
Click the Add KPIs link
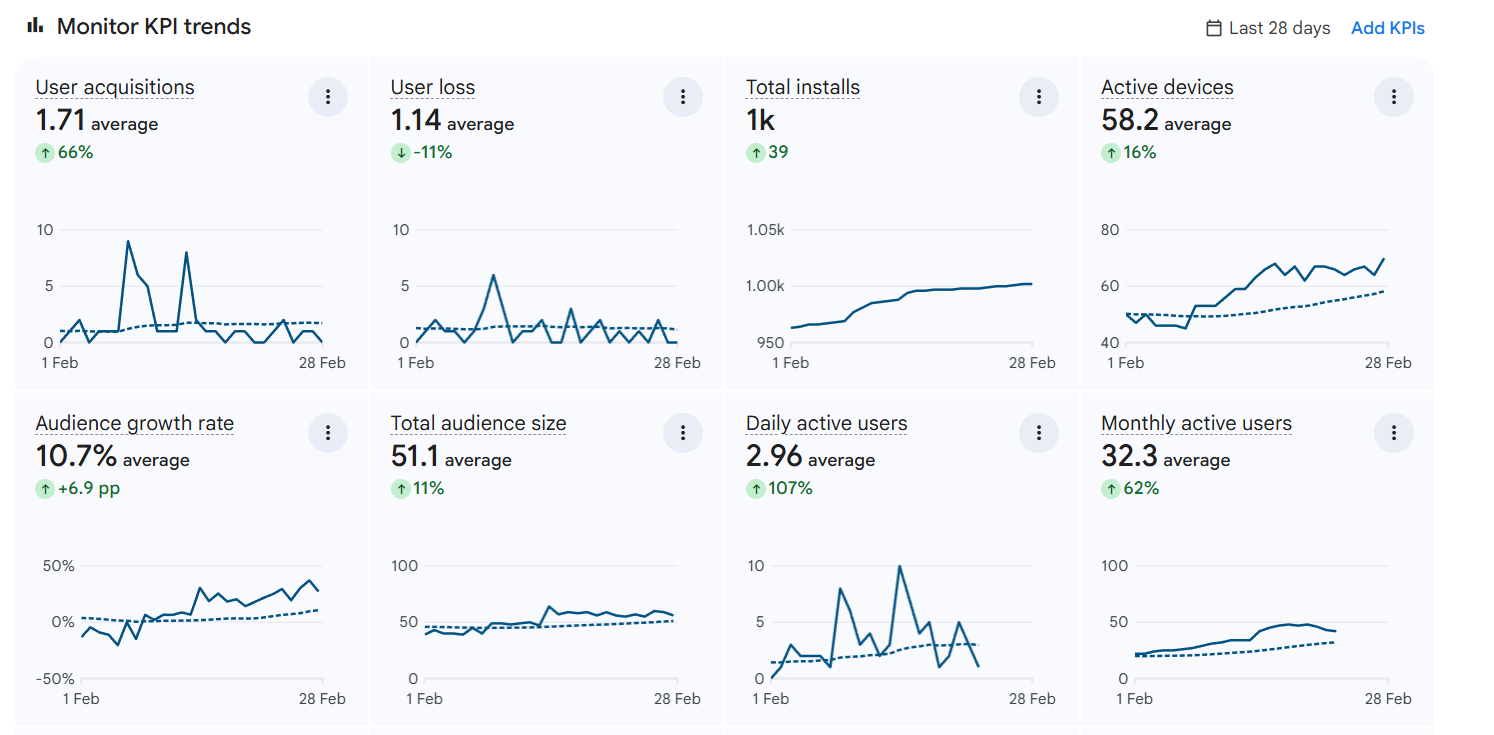pyautogui.click(x=1387, y=28)
